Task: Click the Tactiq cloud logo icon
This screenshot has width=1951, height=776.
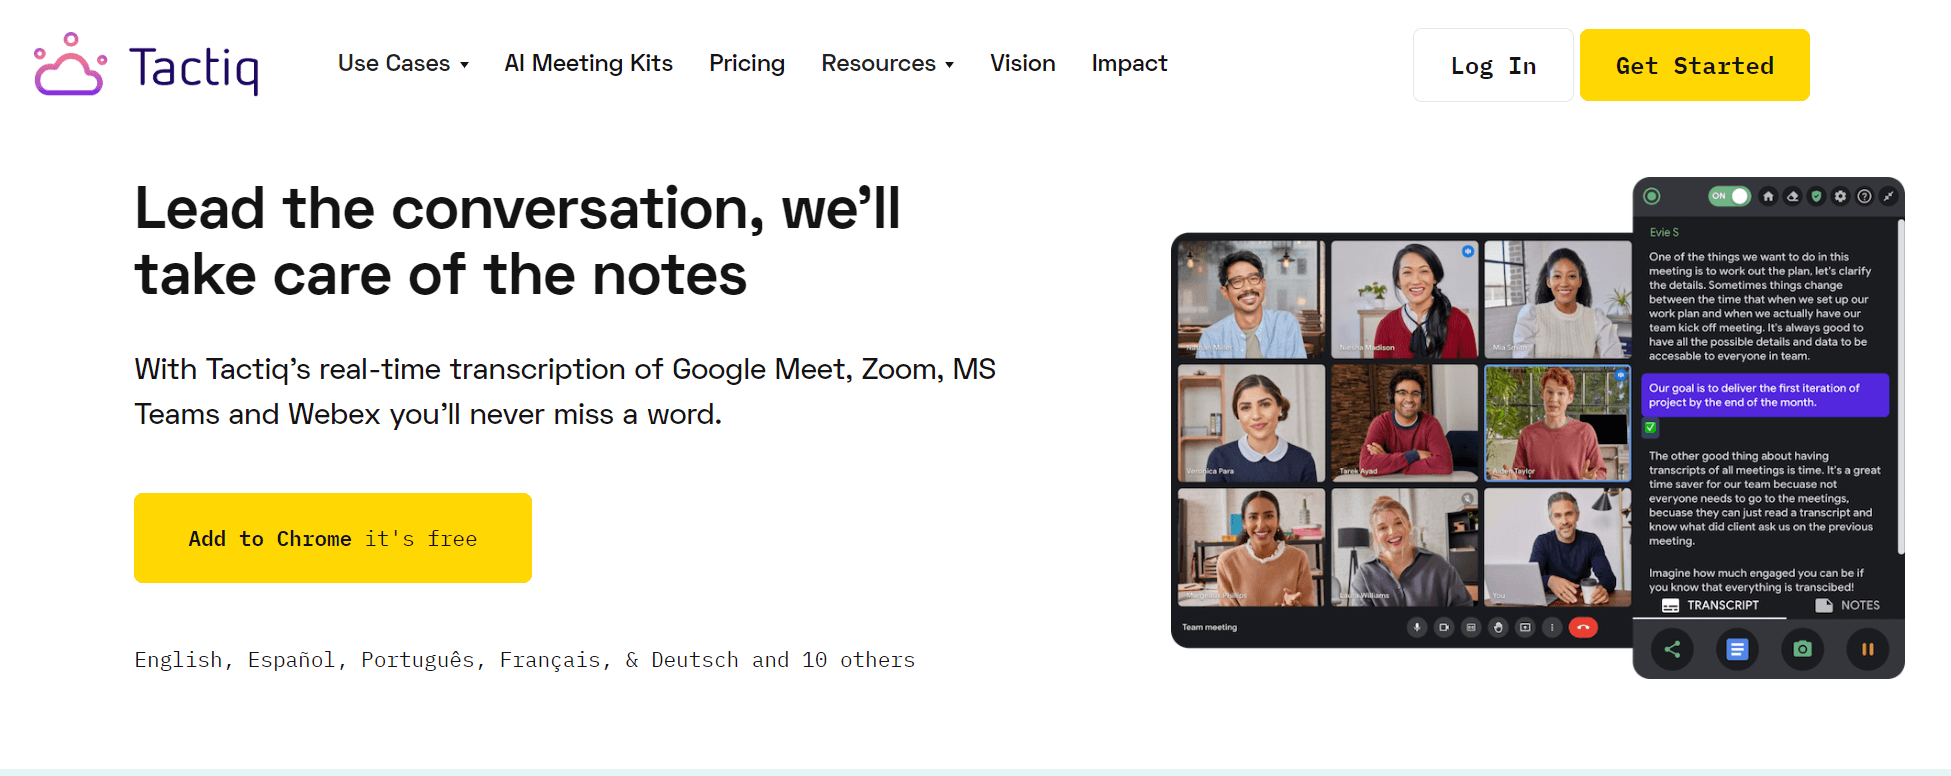Action: click(x=70, y=64)
